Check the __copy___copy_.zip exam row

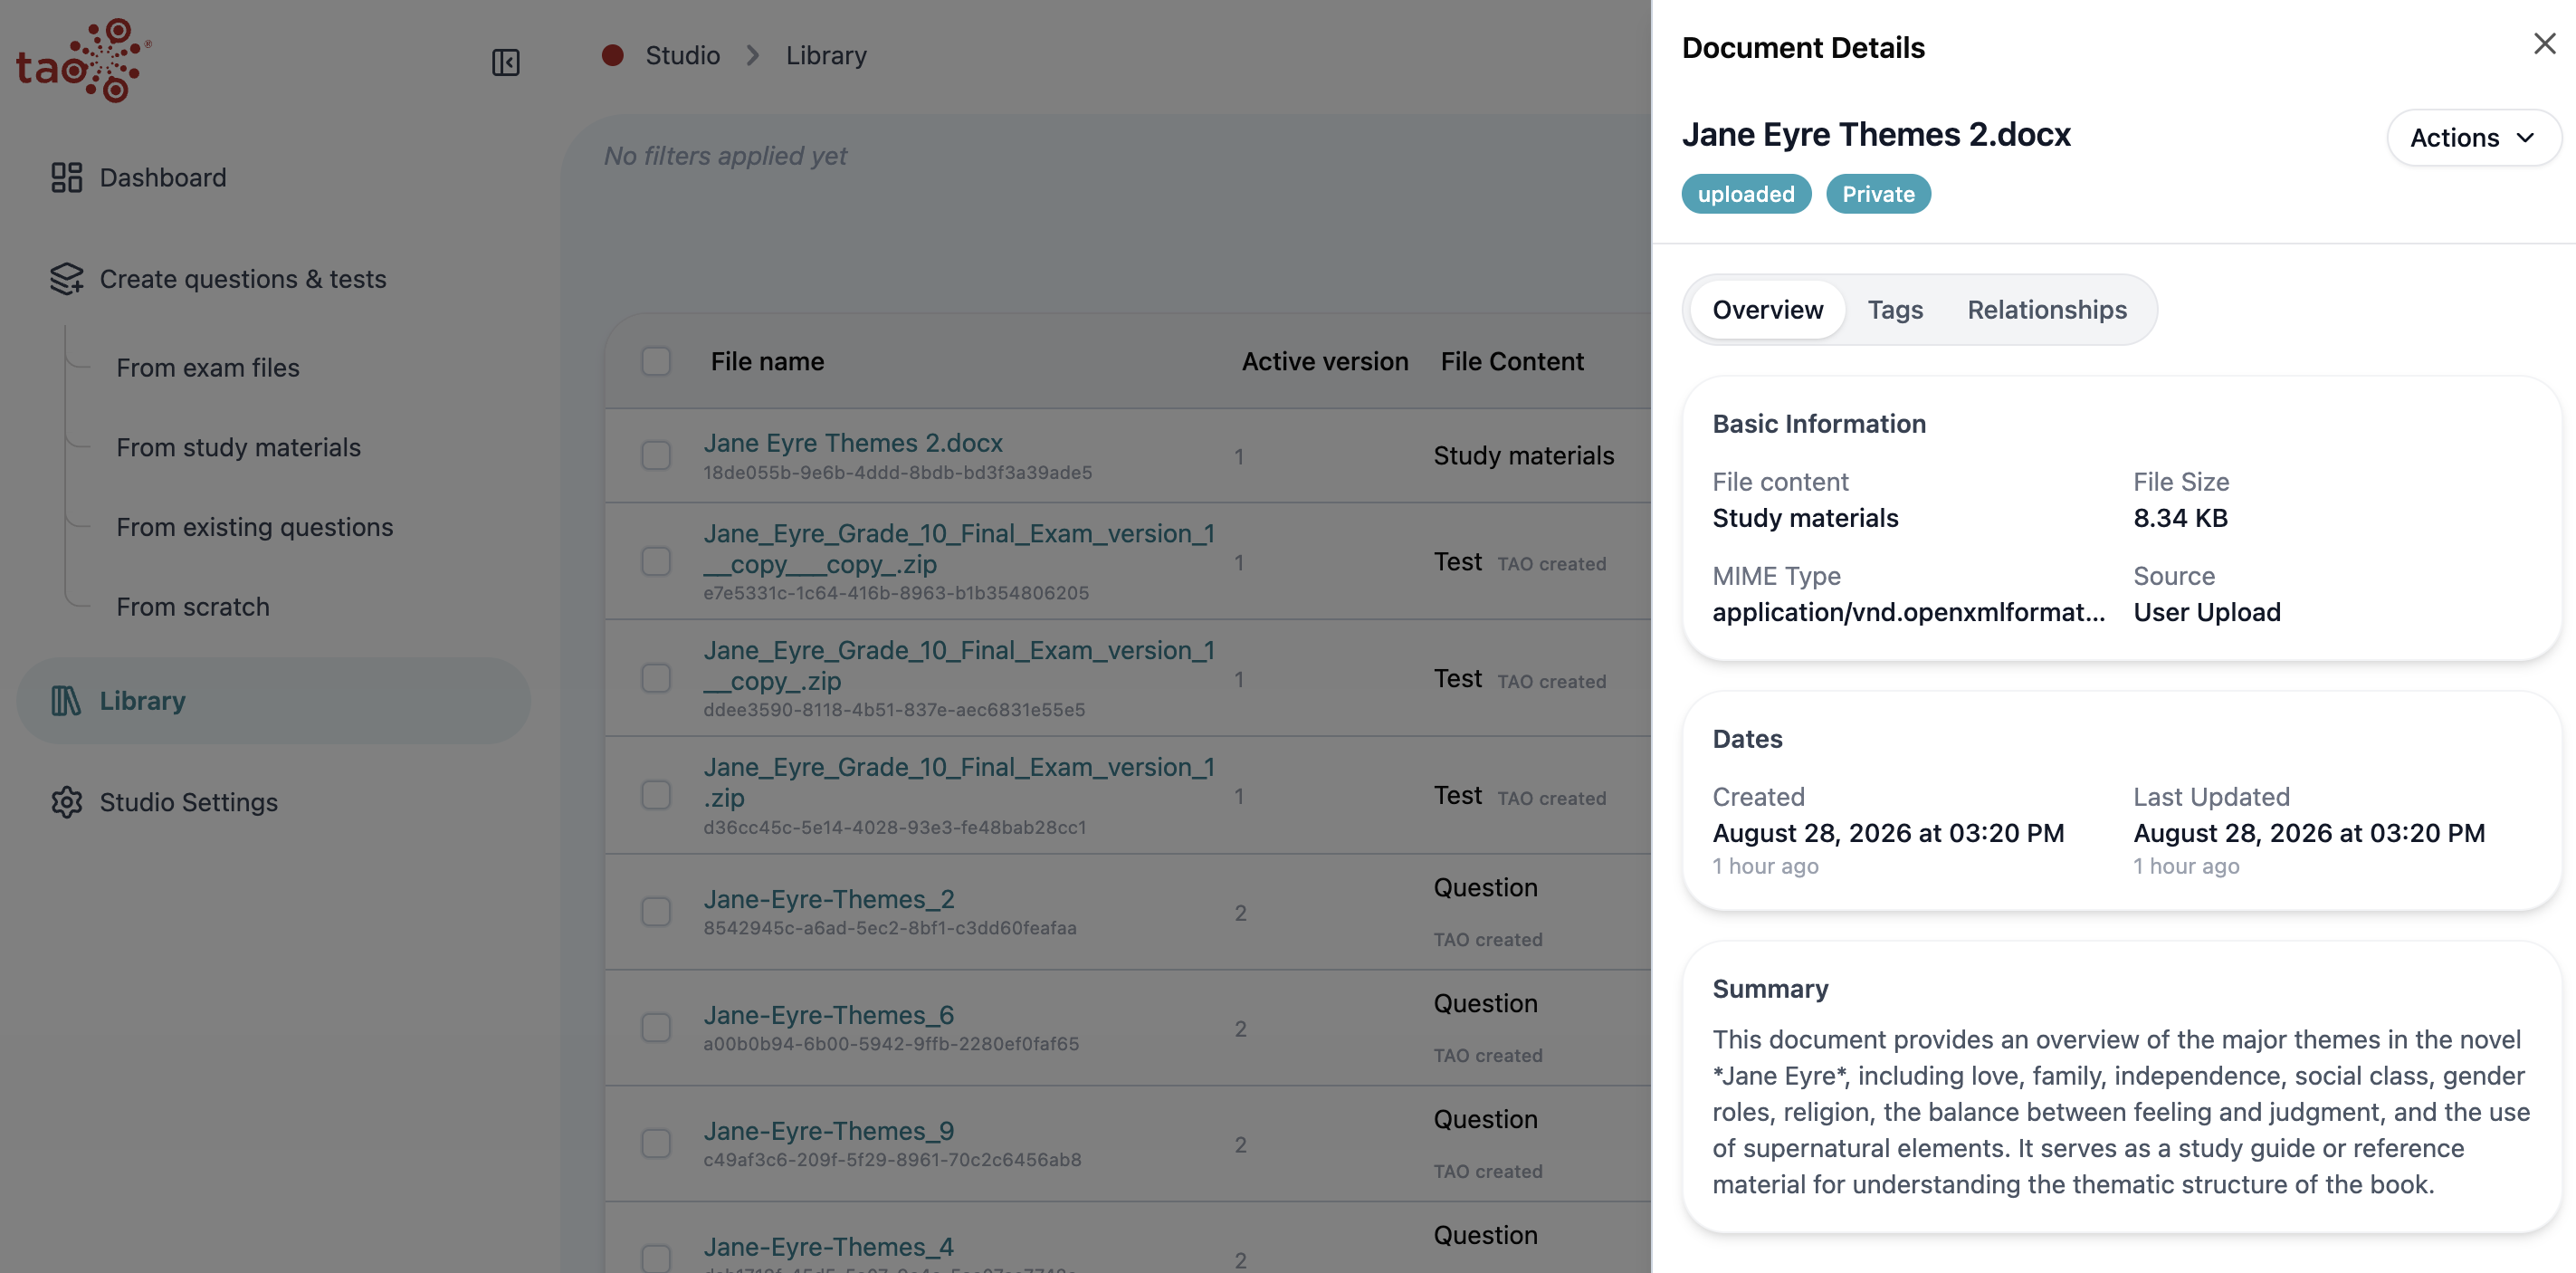tap(656, 562)
